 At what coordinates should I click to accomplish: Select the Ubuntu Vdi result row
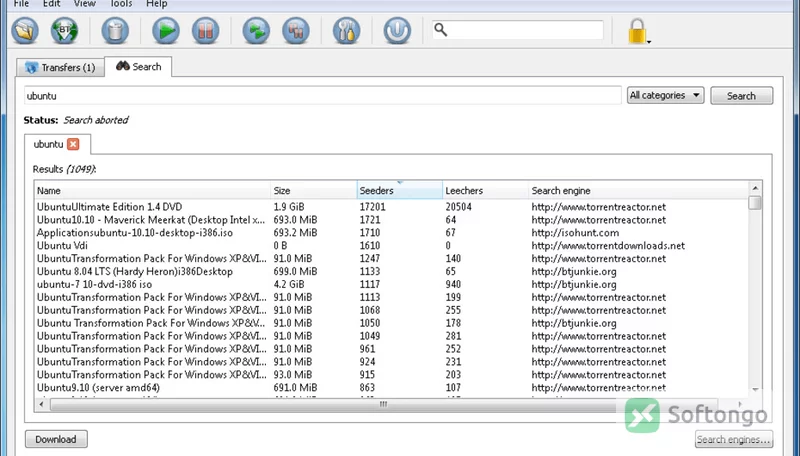[391, 246]
